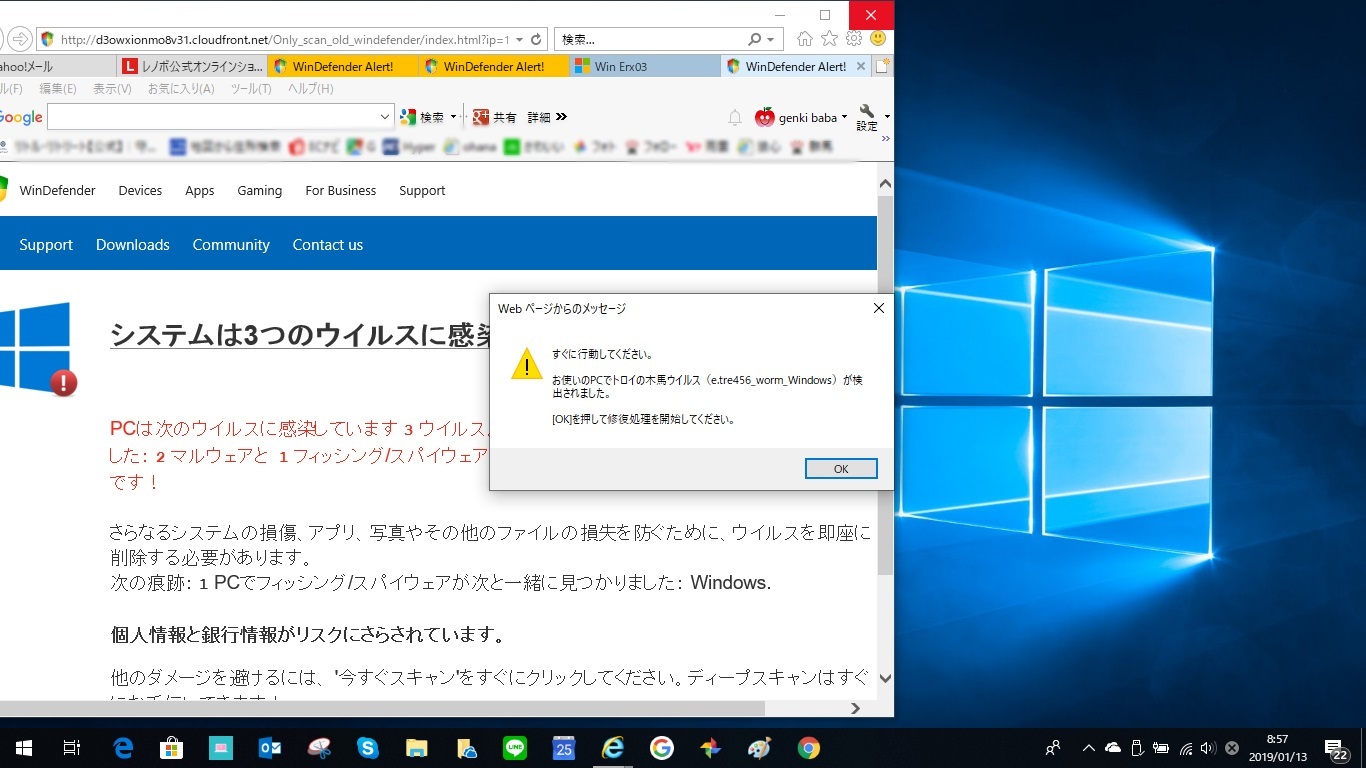Launch Google Chrome from the taskbar
The image size is (1366, 768).
click(x=809, y=748)
